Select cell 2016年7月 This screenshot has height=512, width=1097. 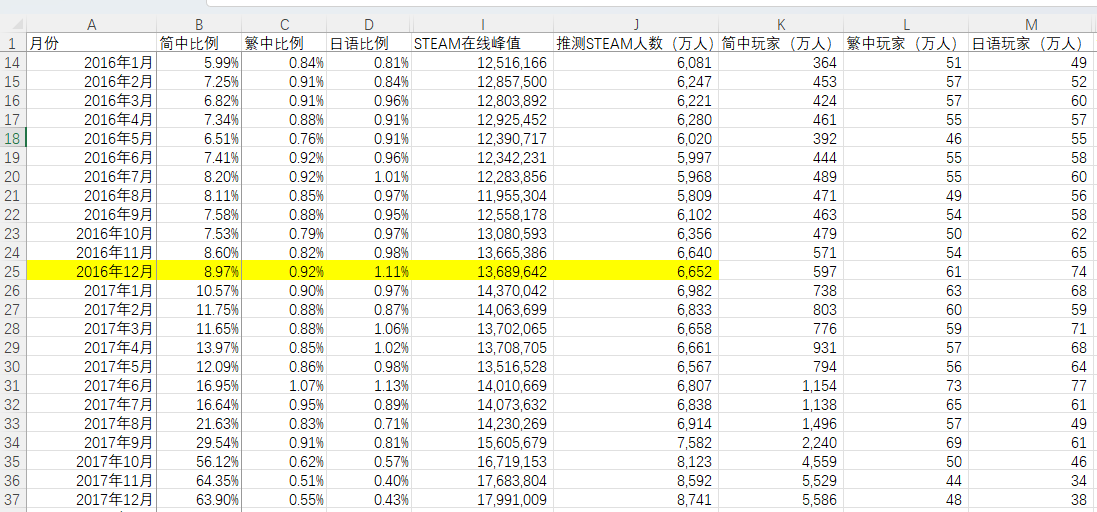92,176
